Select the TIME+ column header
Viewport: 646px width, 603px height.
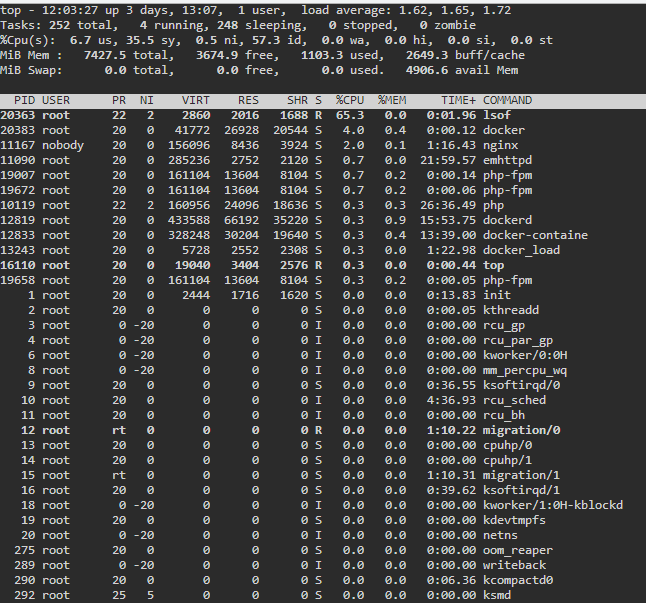coord(459,100)
